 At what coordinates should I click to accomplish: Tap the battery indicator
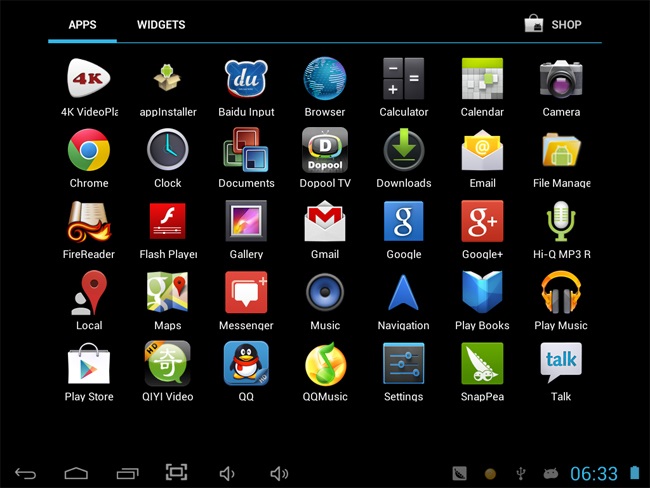point(635,473)
